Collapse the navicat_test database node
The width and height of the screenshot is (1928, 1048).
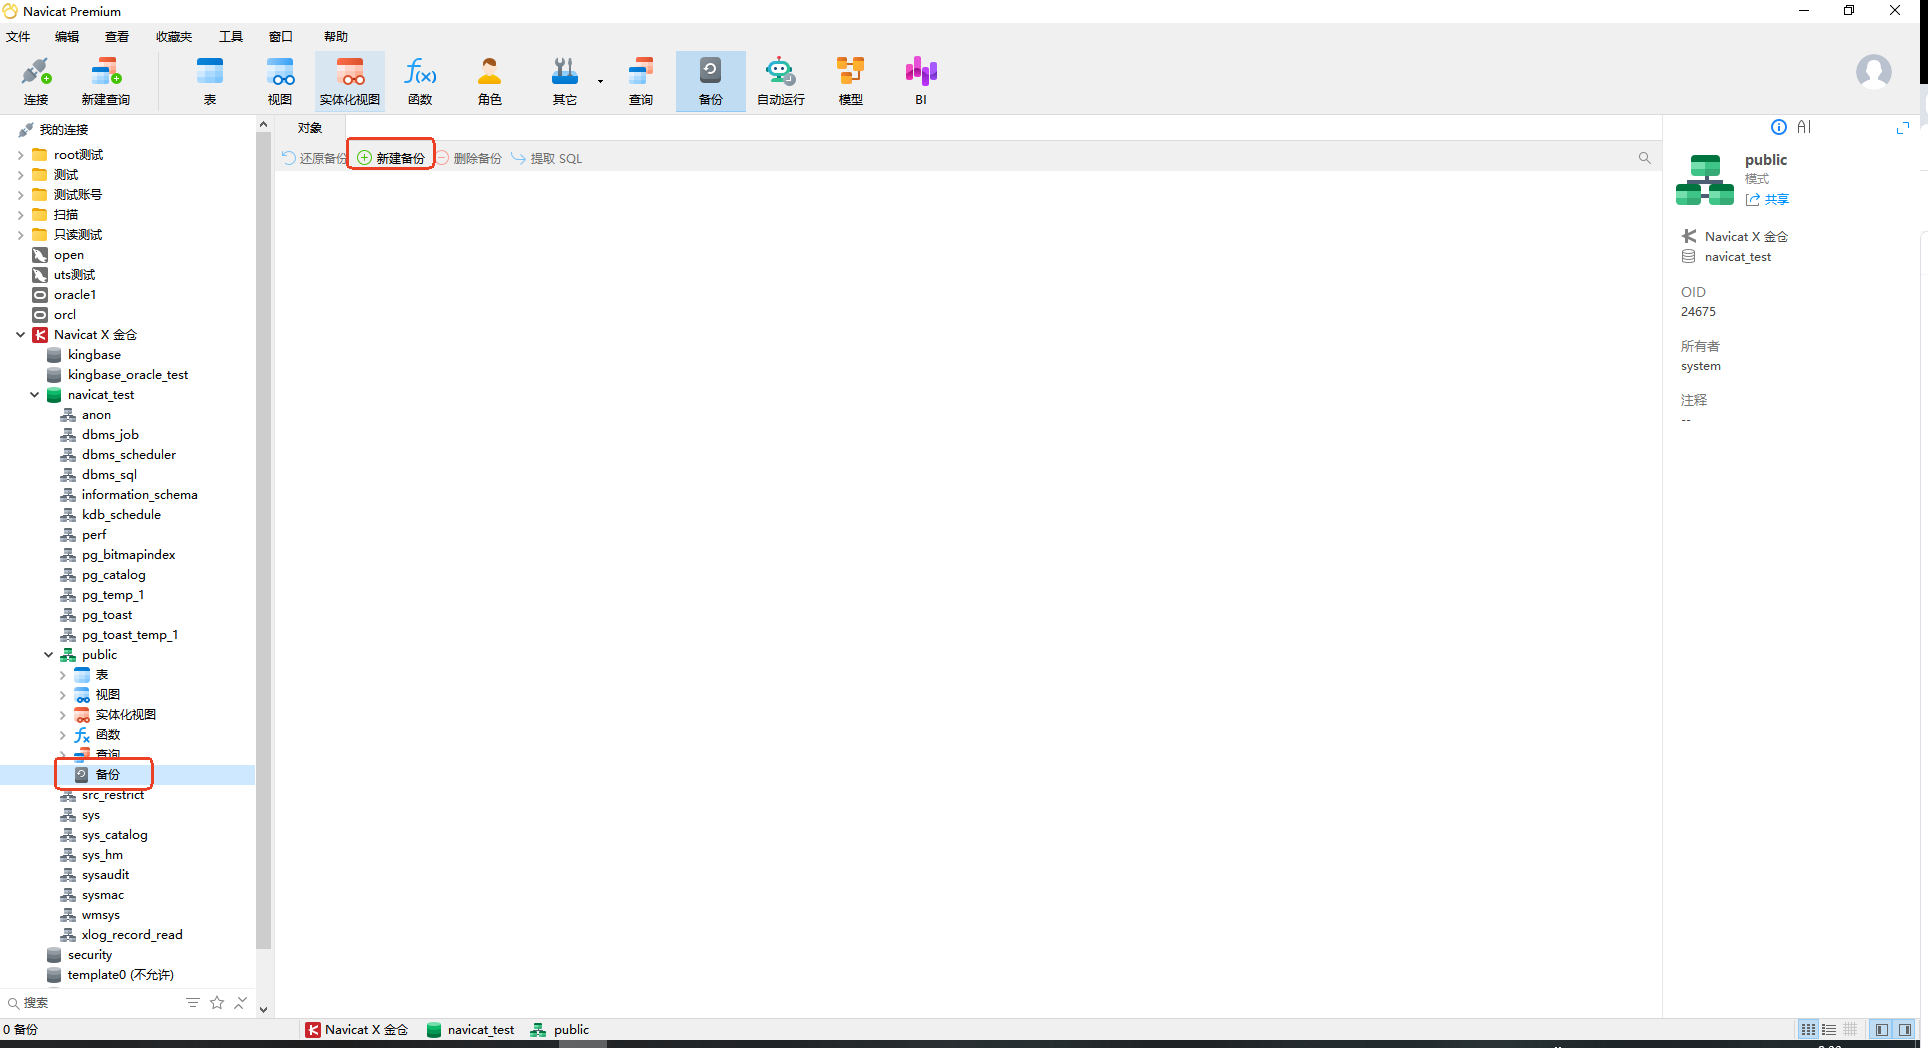click(x=35, y=395)
